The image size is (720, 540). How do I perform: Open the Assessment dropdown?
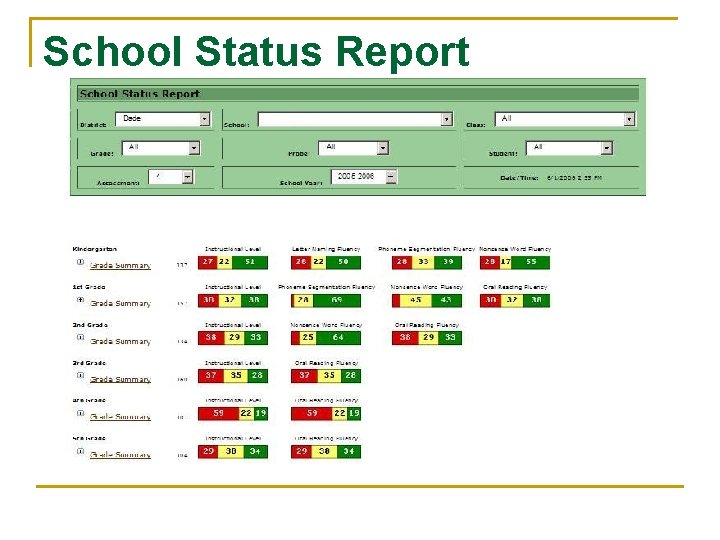(170, 177)
